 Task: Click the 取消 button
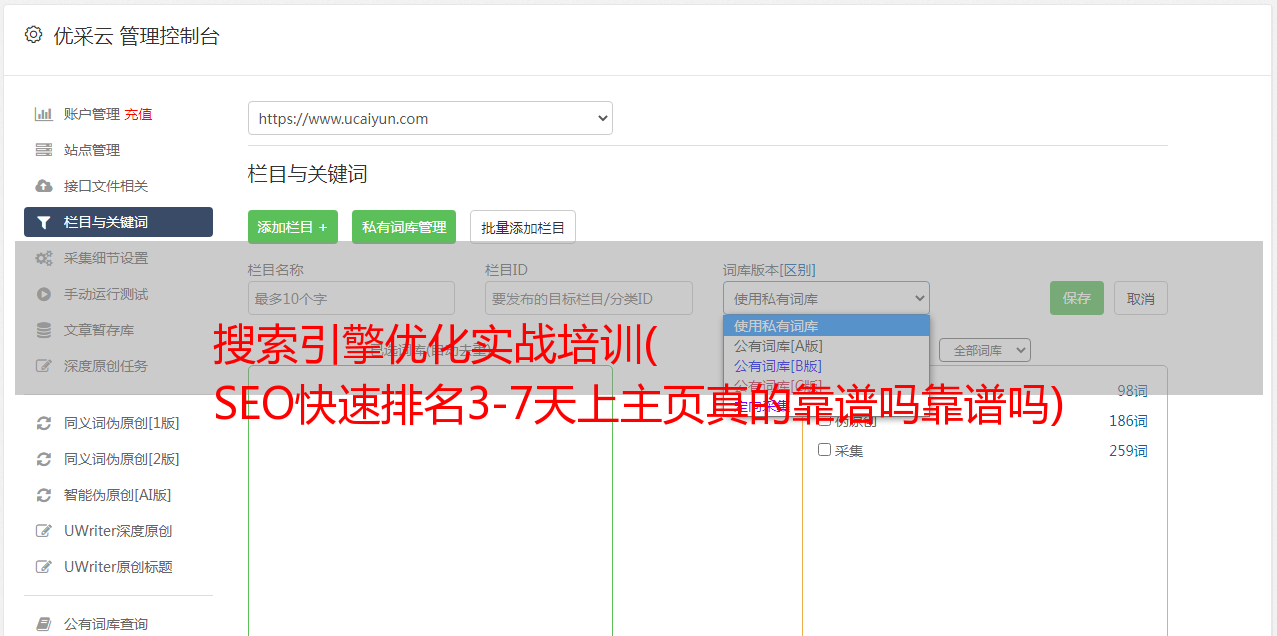[x=1141, y=298]
